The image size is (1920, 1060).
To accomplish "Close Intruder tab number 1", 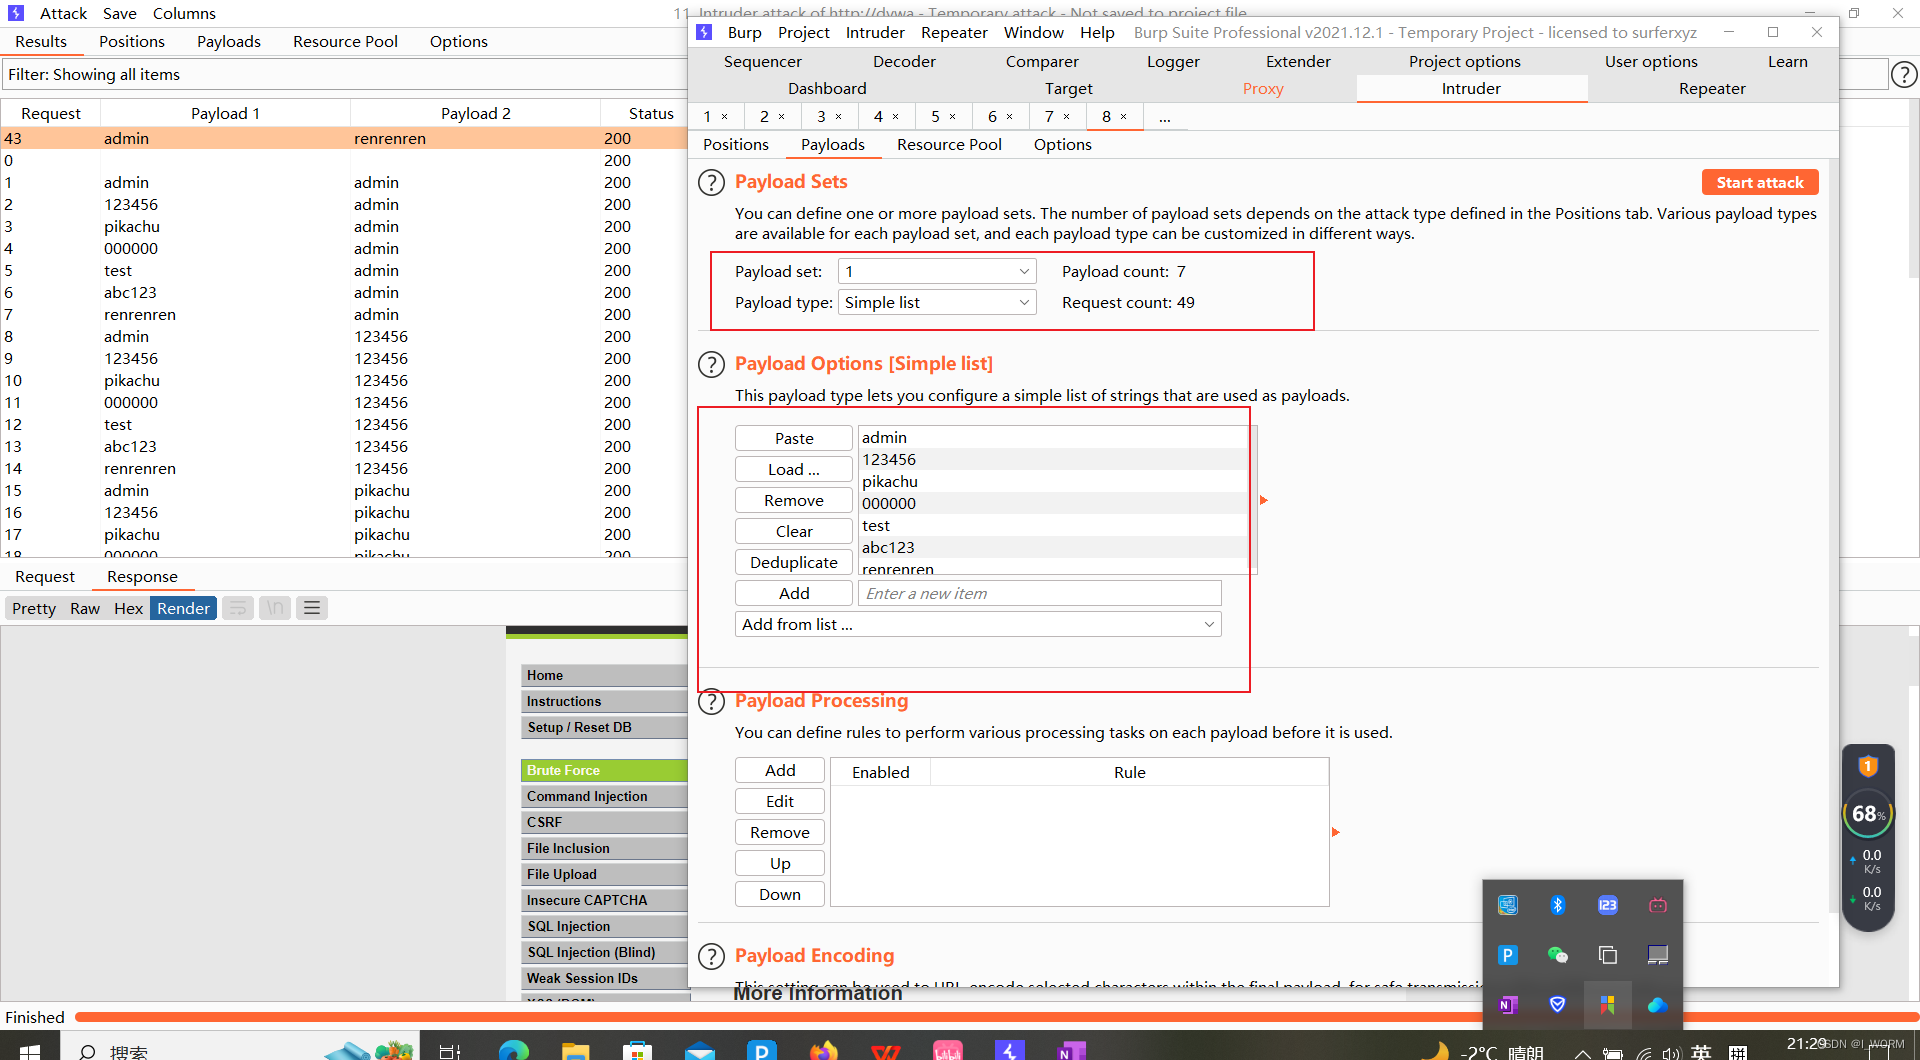I will tap(725, 117).
